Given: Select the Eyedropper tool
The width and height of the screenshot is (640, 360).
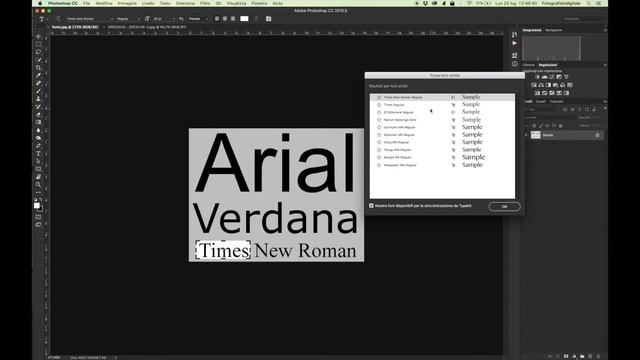Looking at the screenshot, I should coord(38,75).
